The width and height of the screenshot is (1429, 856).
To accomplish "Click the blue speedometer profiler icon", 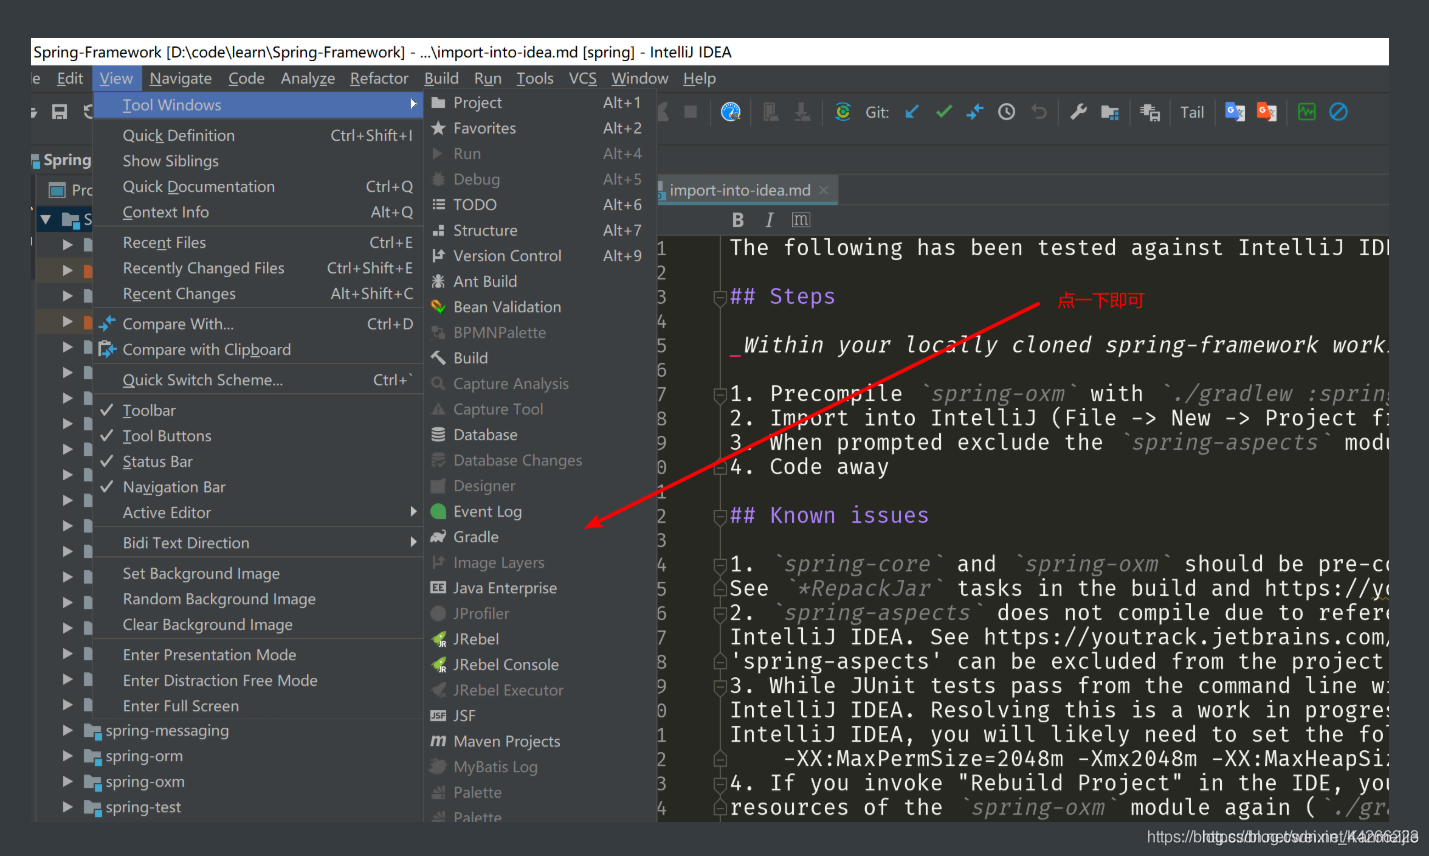I will coord(731,112).
